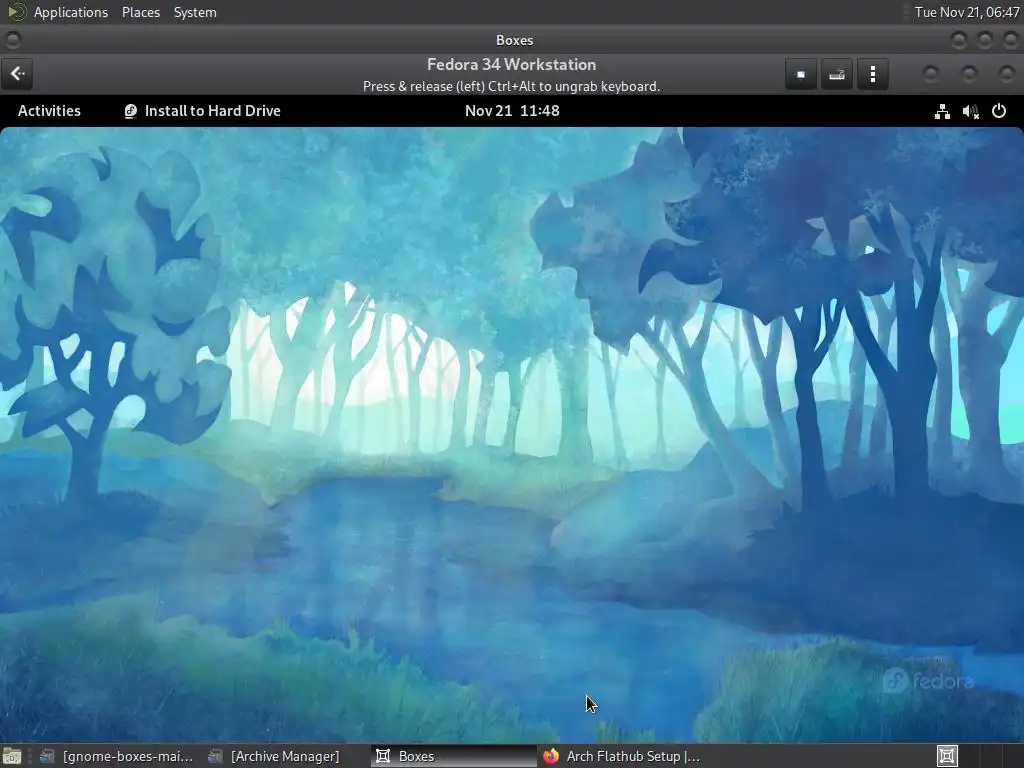Open the System menu

(195, 12)
